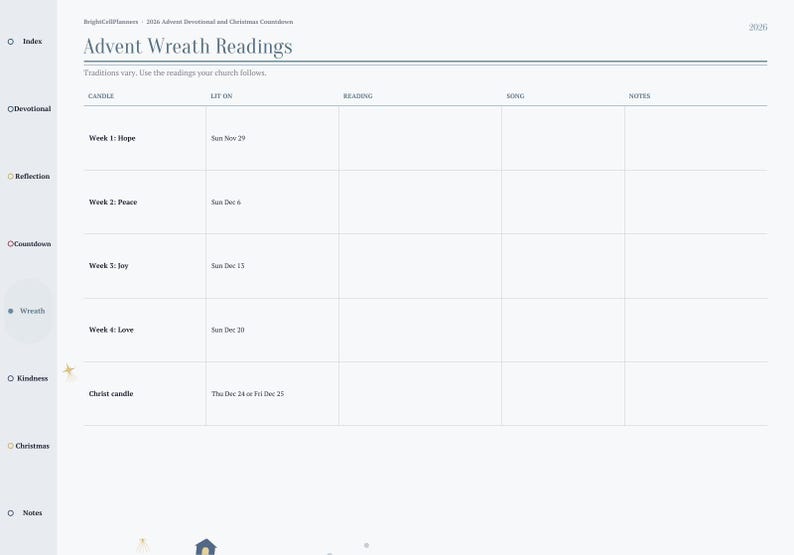This screenshot has width=794, height=555.
Task: Click the Reading field for Week 2: Peace
Action: pyautogui.click(x=420, y=202)
